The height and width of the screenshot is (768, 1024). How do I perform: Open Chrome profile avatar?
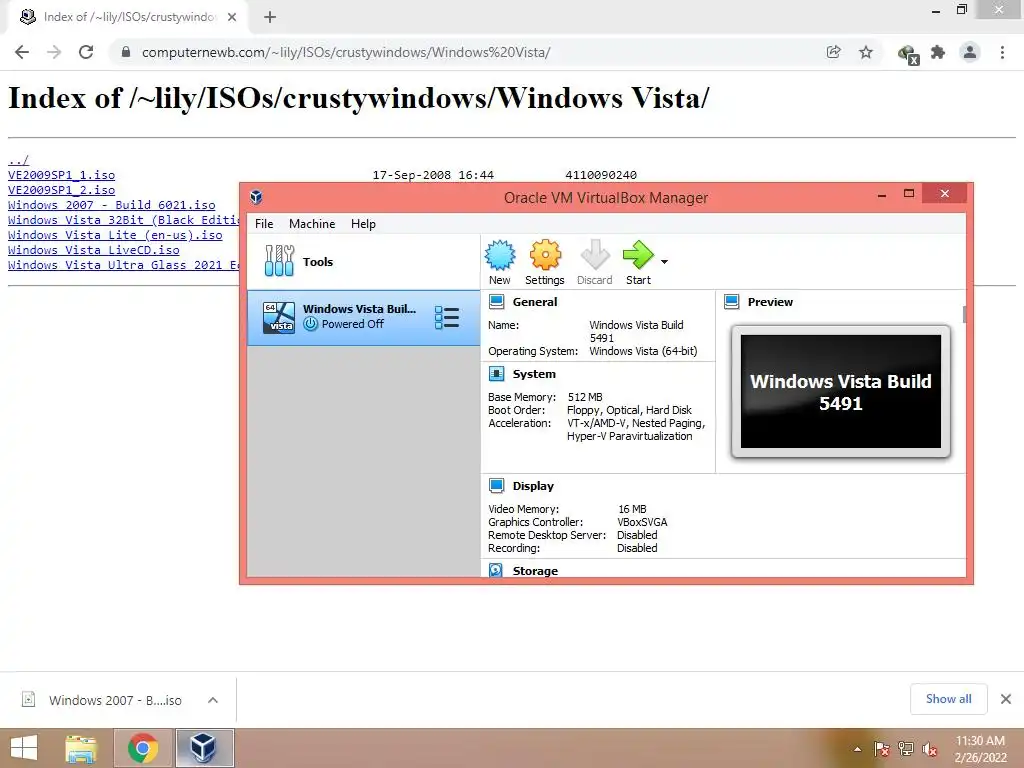970,52
